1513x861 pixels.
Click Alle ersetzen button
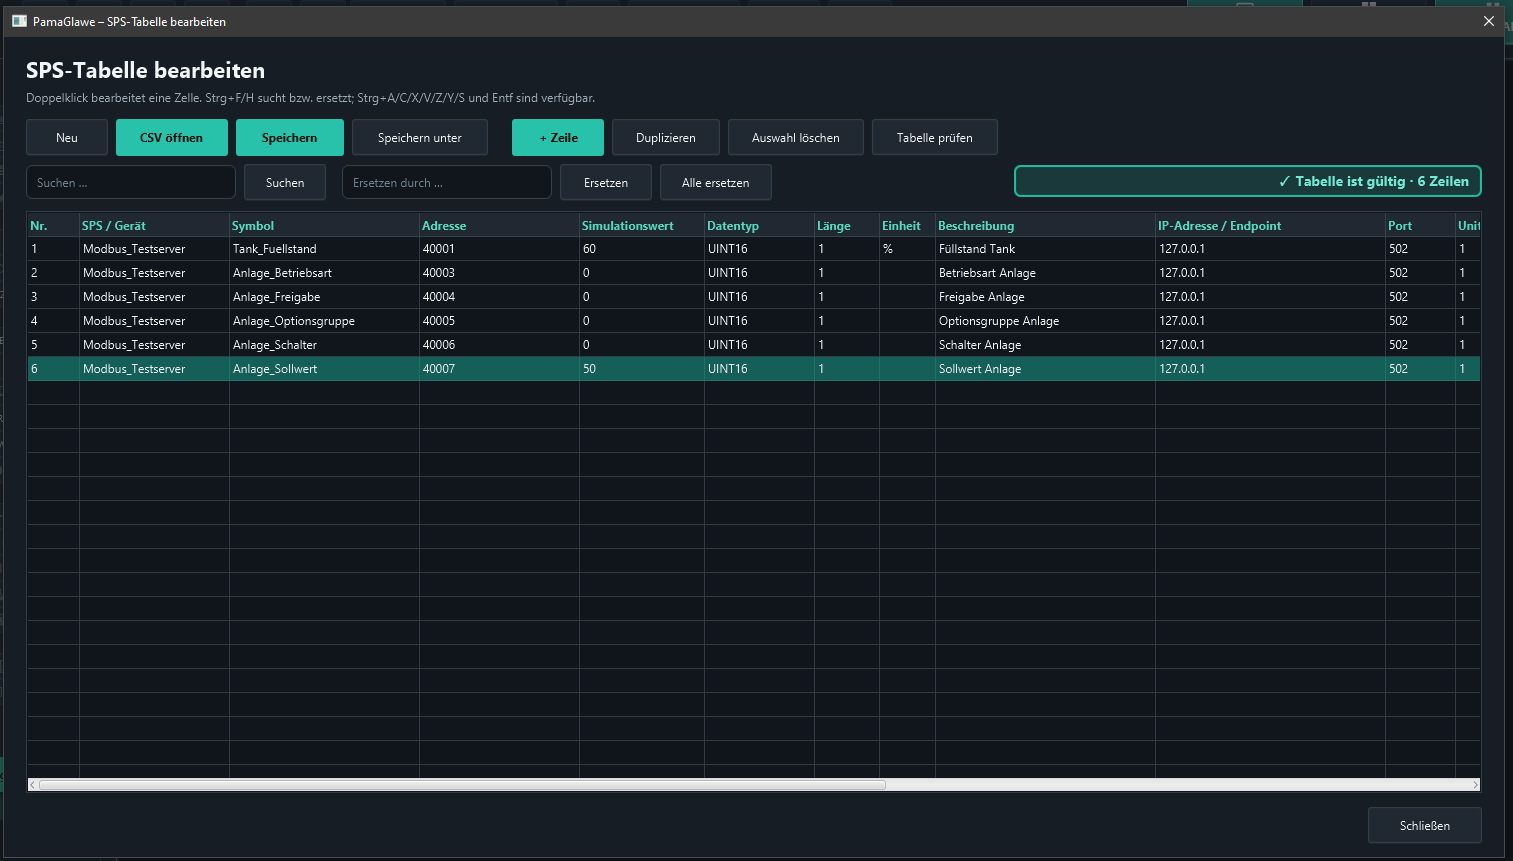(x=716, y=183)
